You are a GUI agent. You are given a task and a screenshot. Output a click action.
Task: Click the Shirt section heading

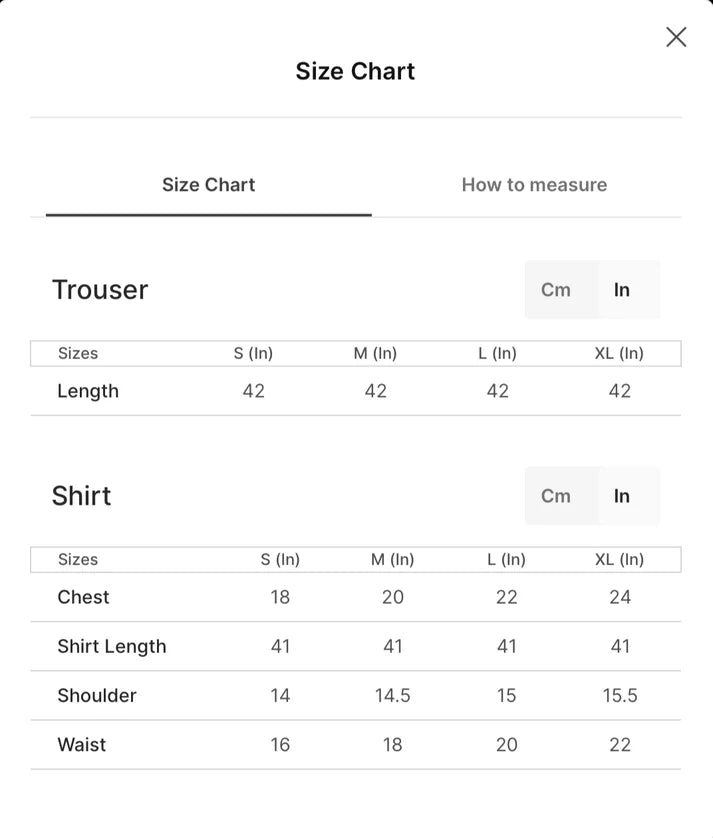pos(81,496)
